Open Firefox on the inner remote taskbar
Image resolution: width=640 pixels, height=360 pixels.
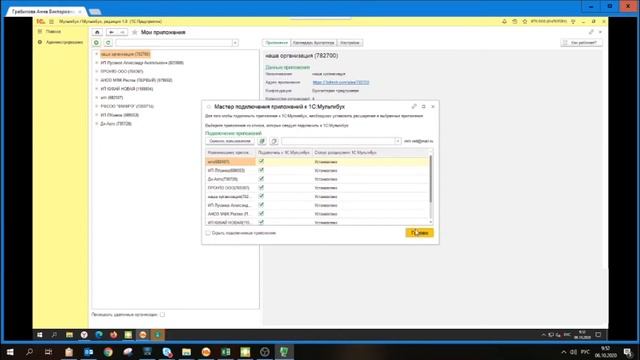113,335
